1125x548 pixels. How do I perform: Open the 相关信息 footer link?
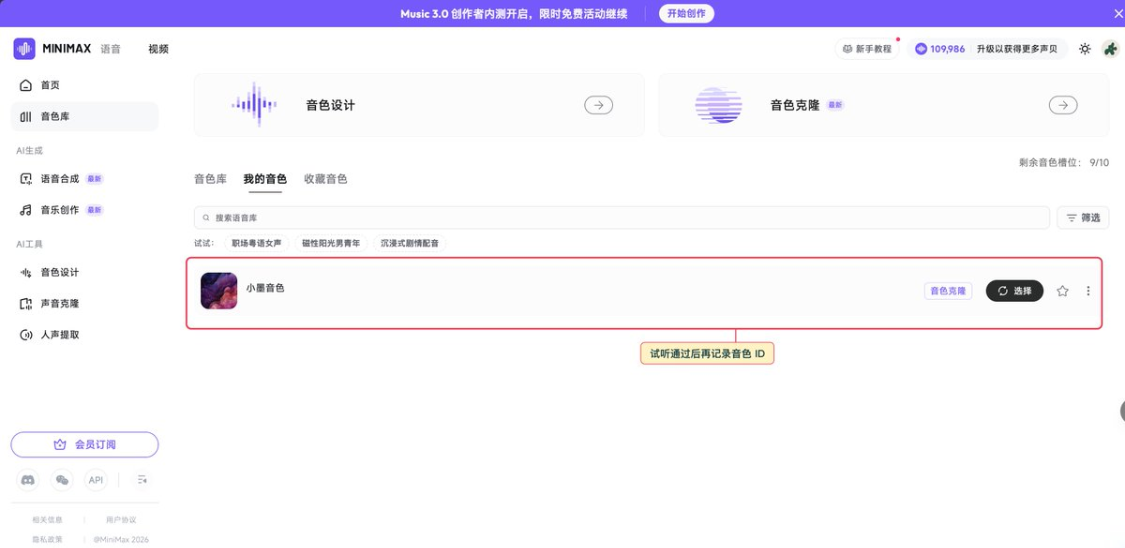tap(47, 520)
